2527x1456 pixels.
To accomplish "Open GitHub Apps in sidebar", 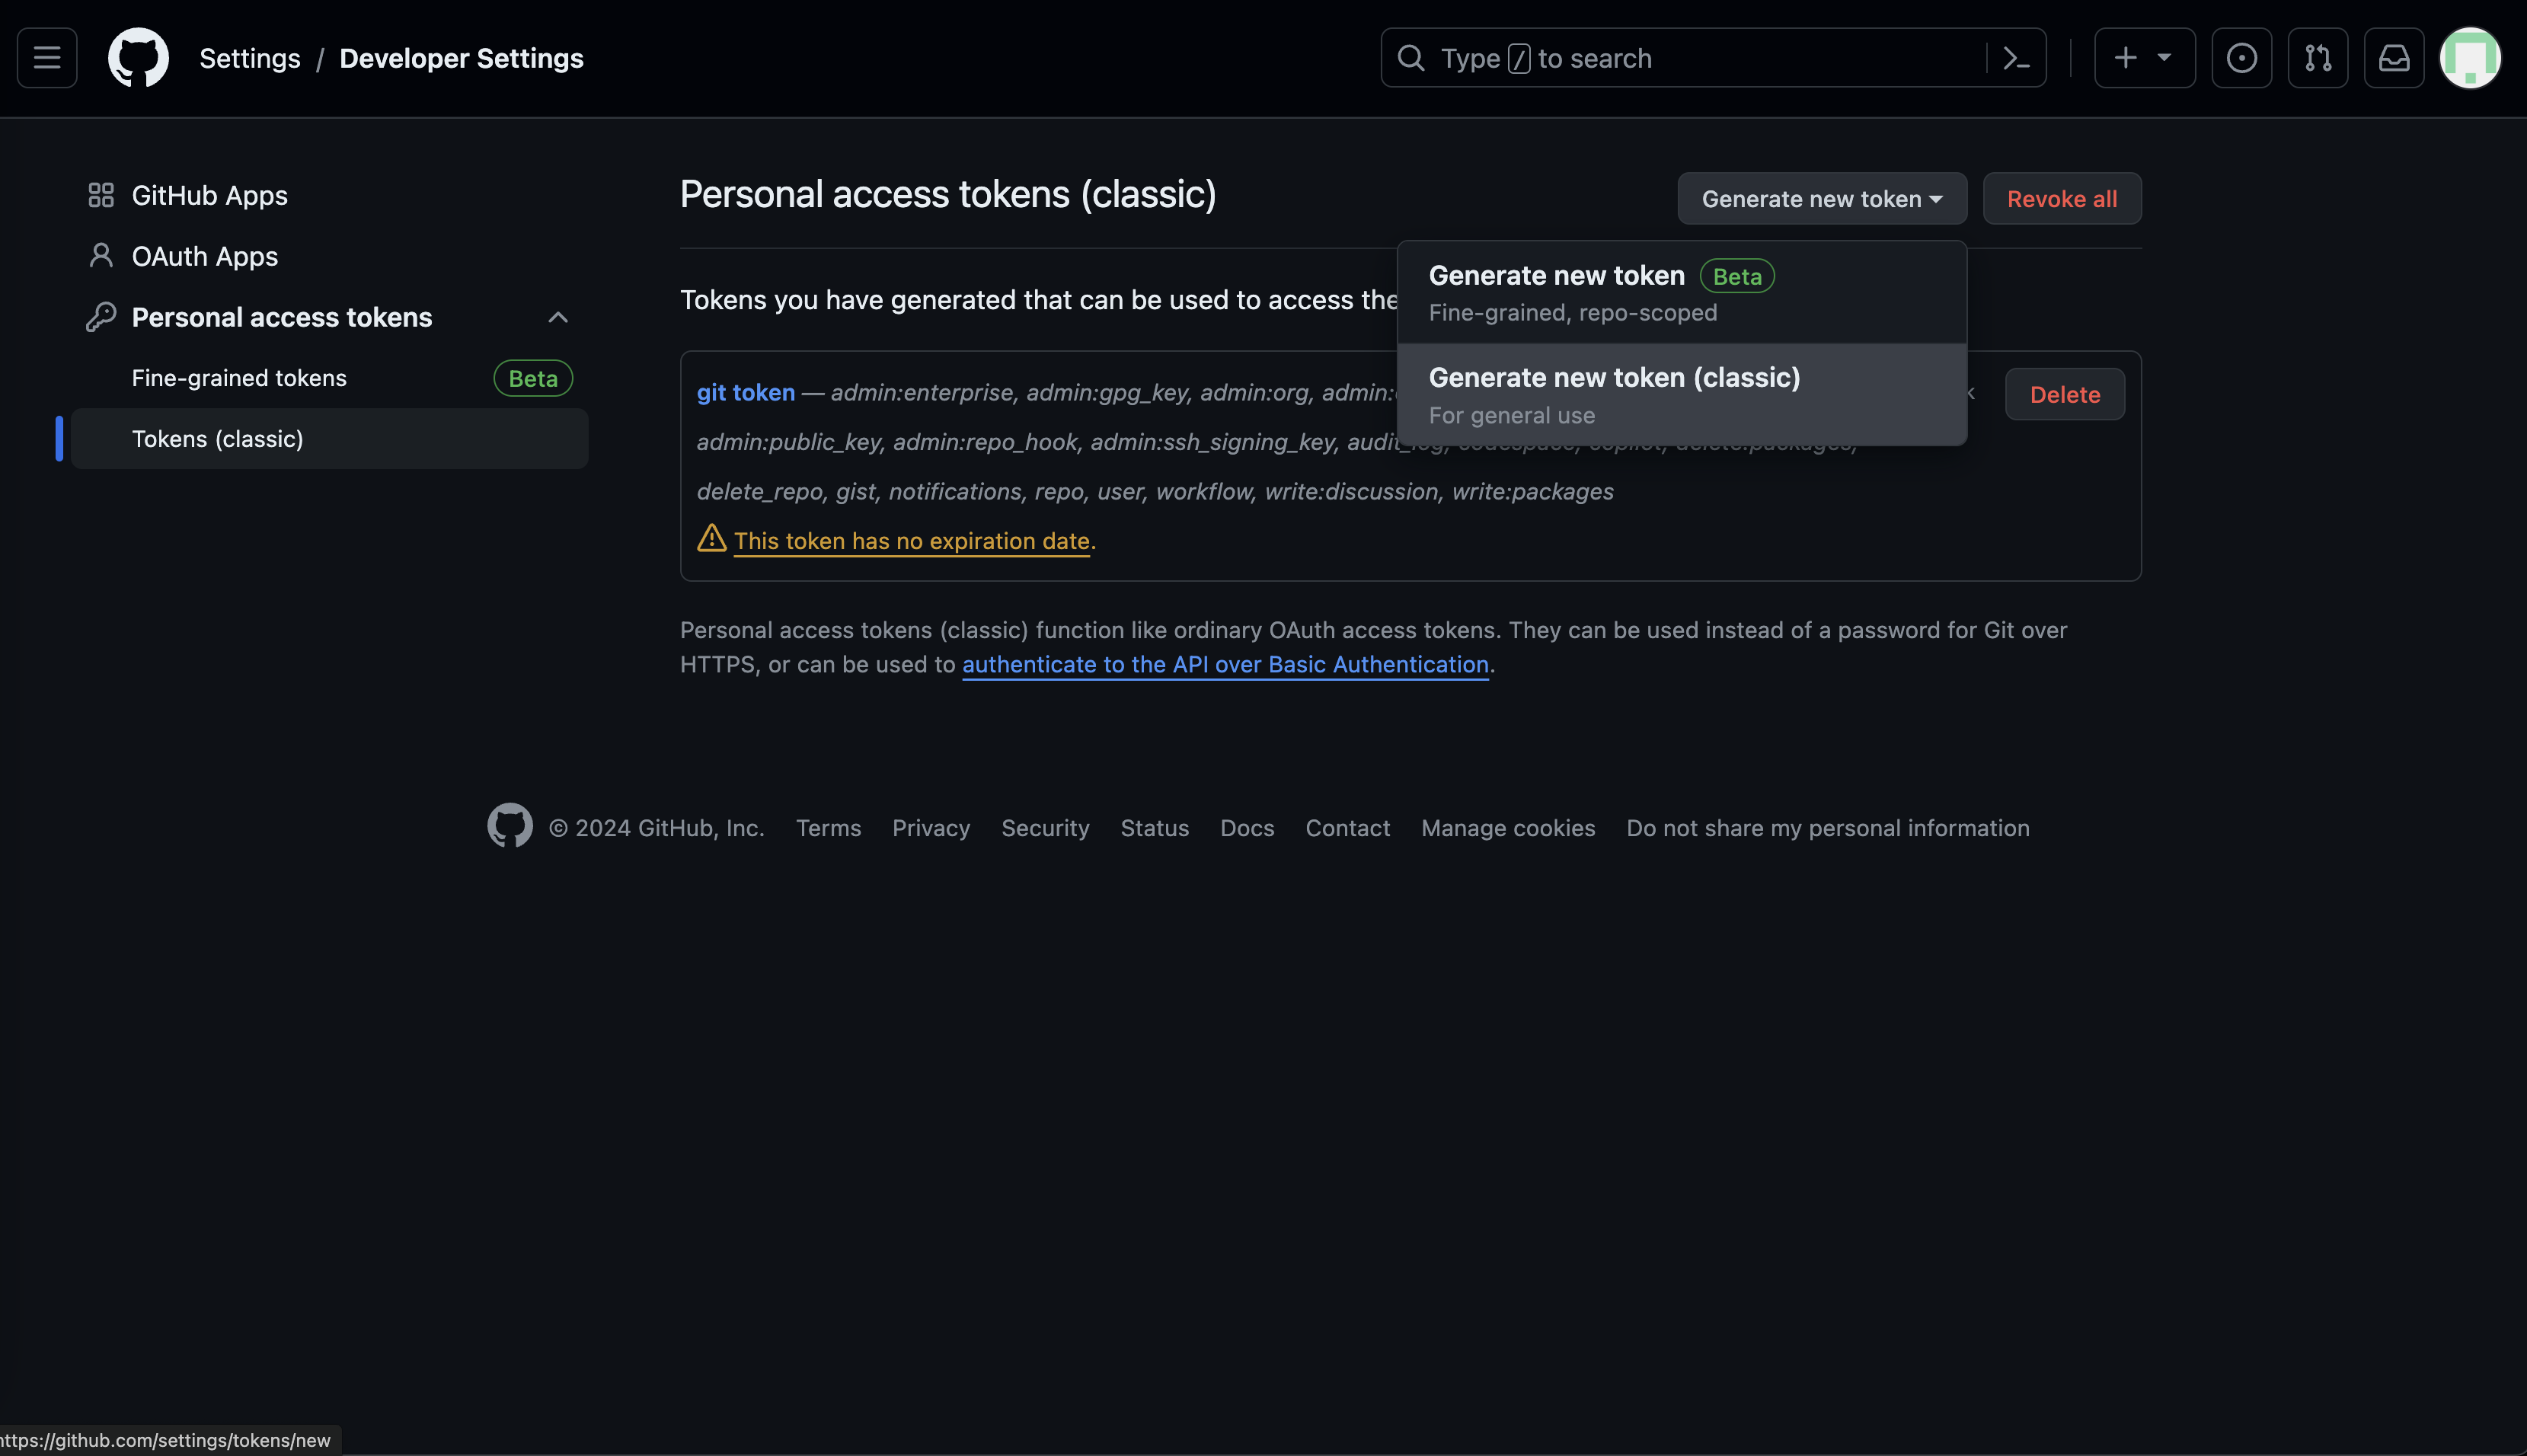I will click(x=209, y=196).
